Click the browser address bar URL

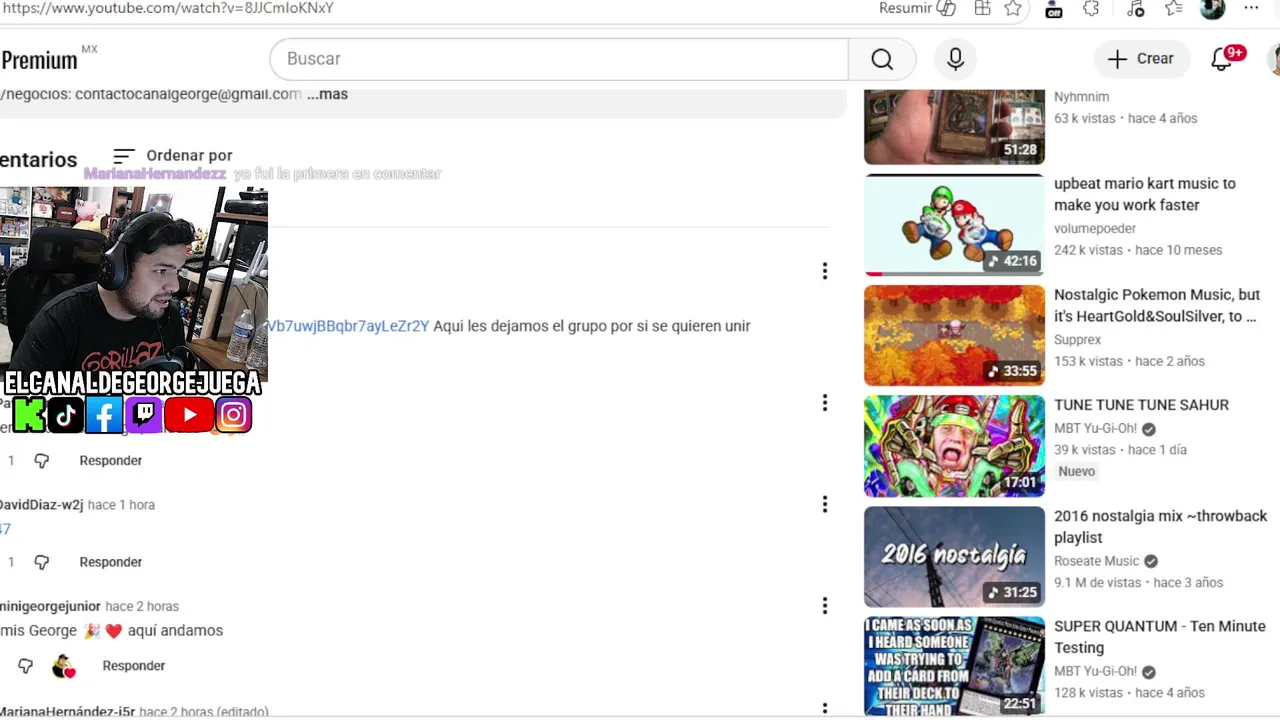[x=168, y=8]
